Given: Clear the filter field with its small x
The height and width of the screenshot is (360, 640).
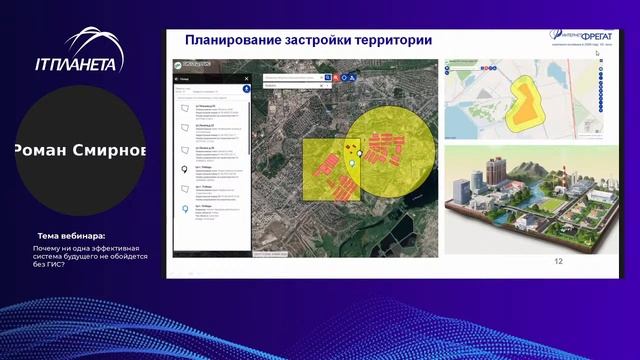Looking at the screenshot, I should click(x=321, y=86).
